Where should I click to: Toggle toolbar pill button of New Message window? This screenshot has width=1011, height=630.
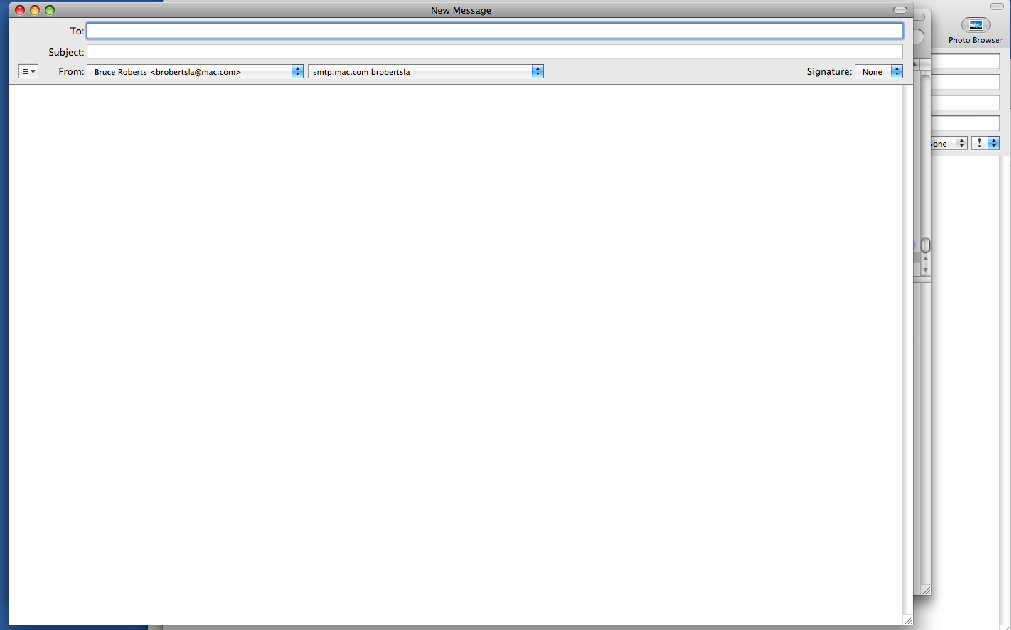899,10
